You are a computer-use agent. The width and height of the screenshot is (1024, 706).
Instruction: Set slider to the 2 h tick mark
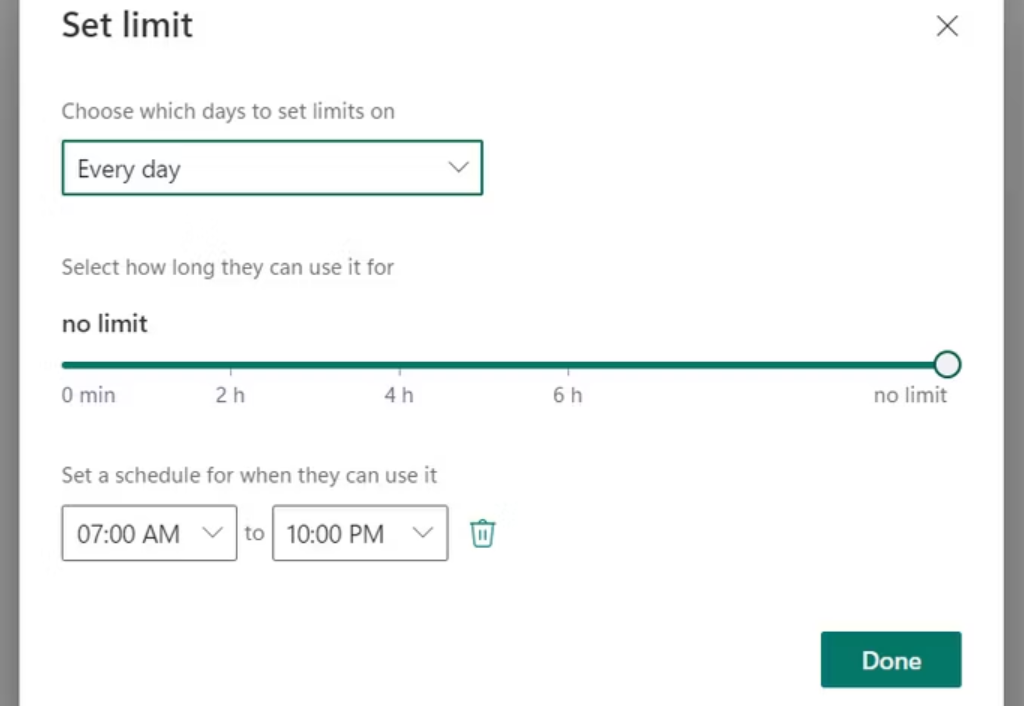[230, 365]
